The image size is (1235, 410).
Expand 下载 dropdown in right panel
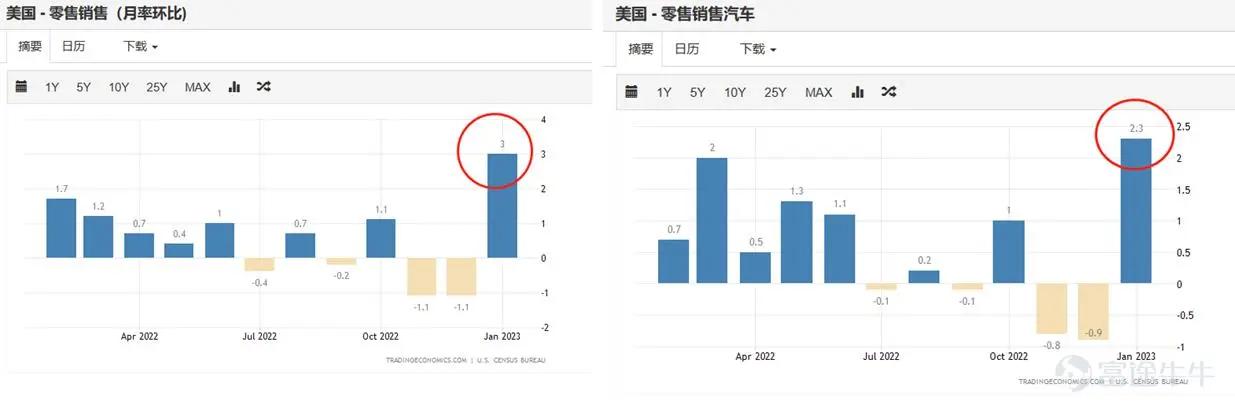point(758,49)
